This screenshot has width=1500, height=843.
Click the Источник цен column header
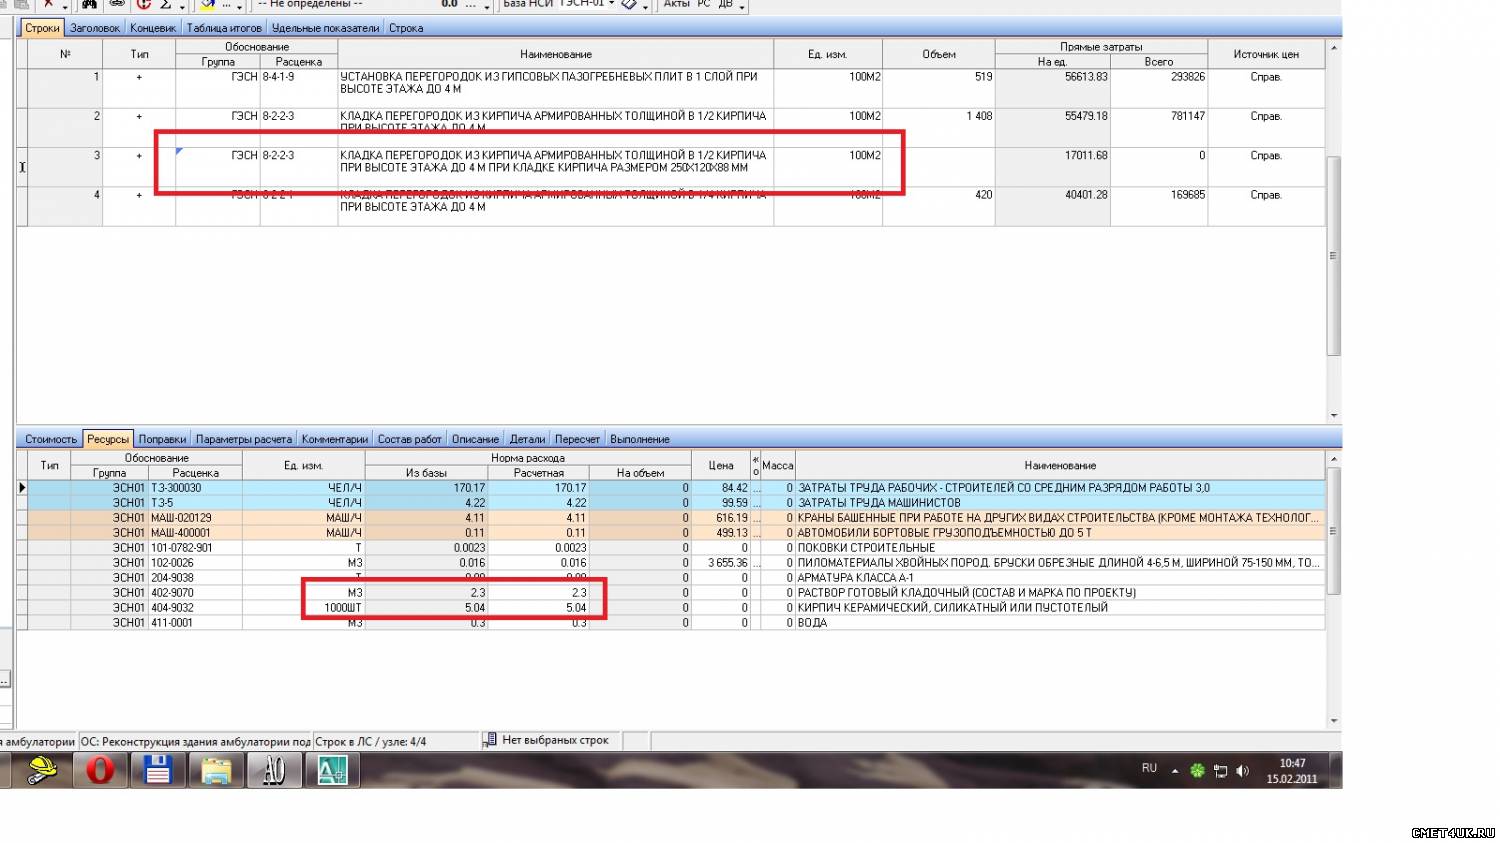pos(1266,54)
